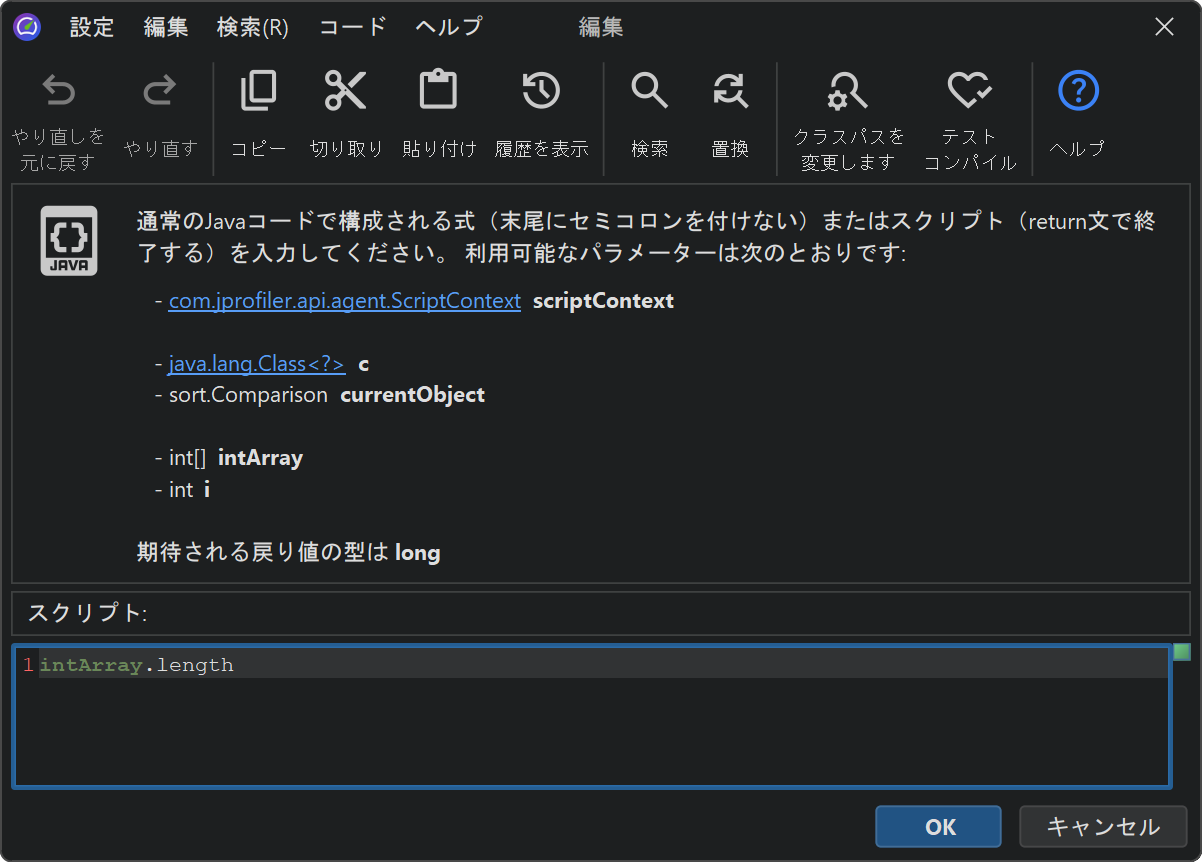1202x862 pixels.
Task: Run test compile (テストコンパイル) icon
Action: (x=969, y=92)
